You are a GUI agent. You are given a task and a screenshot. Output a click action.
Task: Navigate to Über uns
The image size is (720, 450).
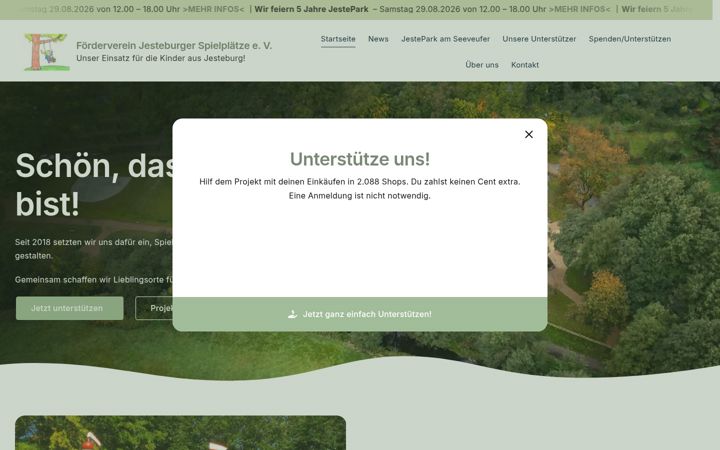pos(482,65)
